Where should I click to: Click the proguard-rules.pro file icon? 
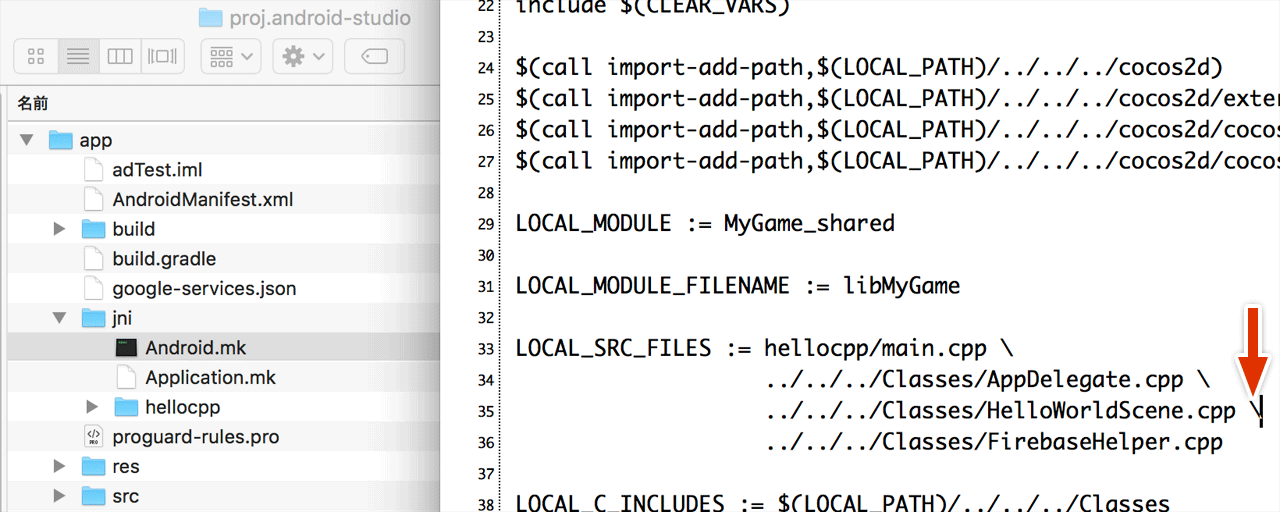[93, 437]
